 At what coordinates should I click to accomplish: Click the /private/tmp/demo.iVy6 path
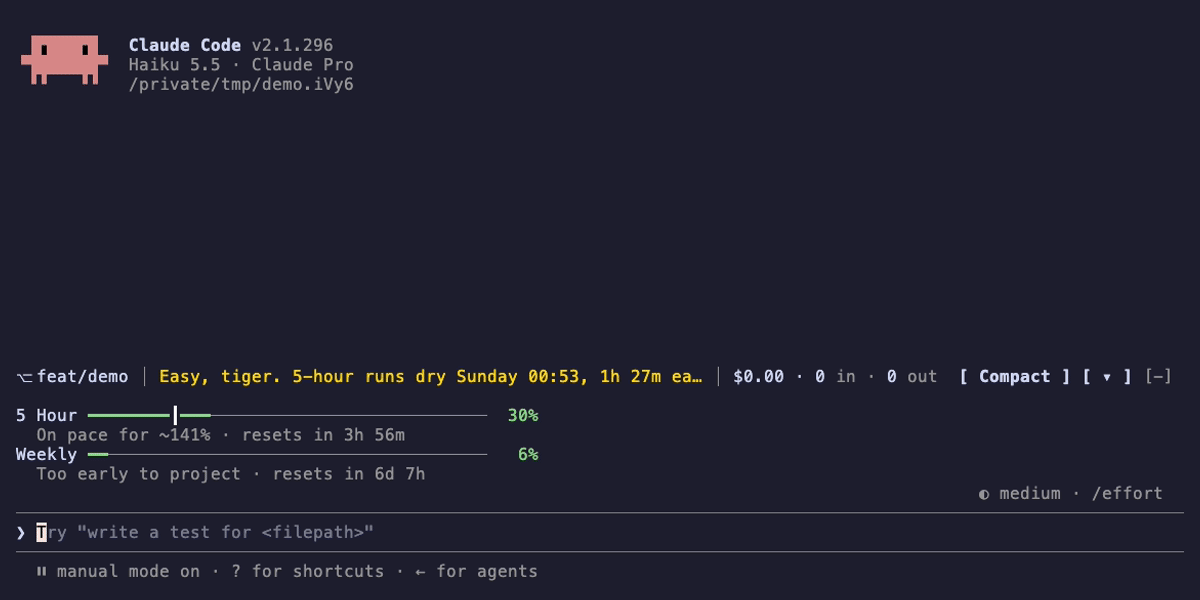(241, 84)
